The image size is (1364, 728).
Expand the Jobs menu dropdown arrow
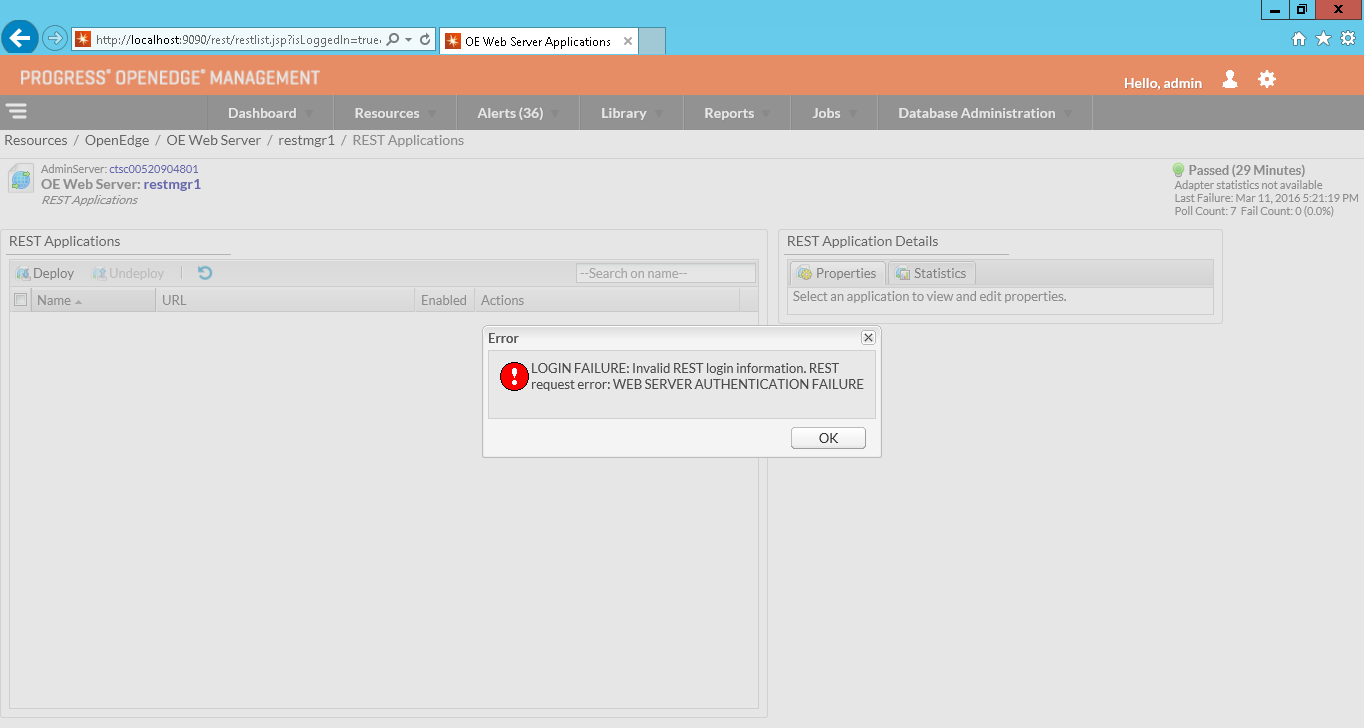pos(853,114)
